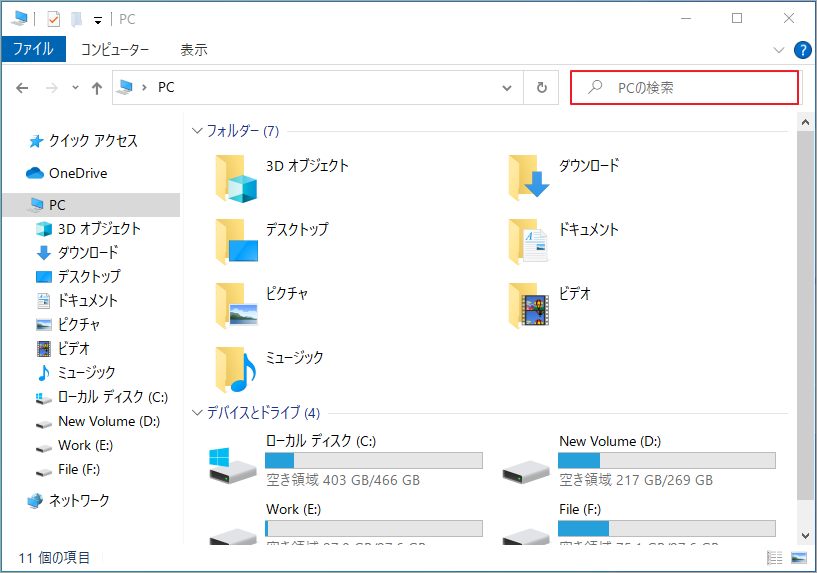The width and height of the screenshot is (817, 573).
Task: Click the scrollbar up arrow
Action: (x=805, y=122)
